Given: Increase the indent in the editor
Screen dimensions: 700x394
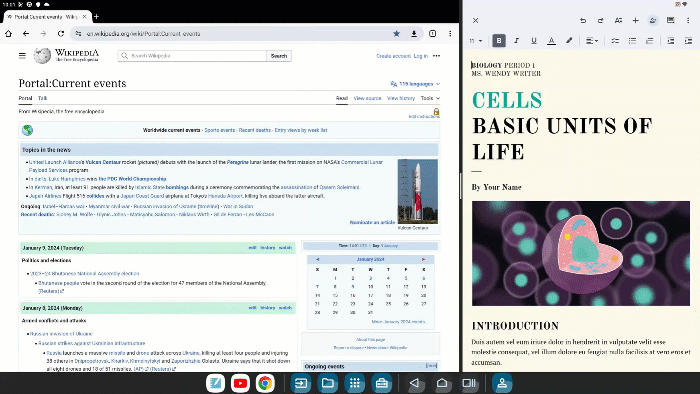Looking at the screenshot, I should coord(688,41).
